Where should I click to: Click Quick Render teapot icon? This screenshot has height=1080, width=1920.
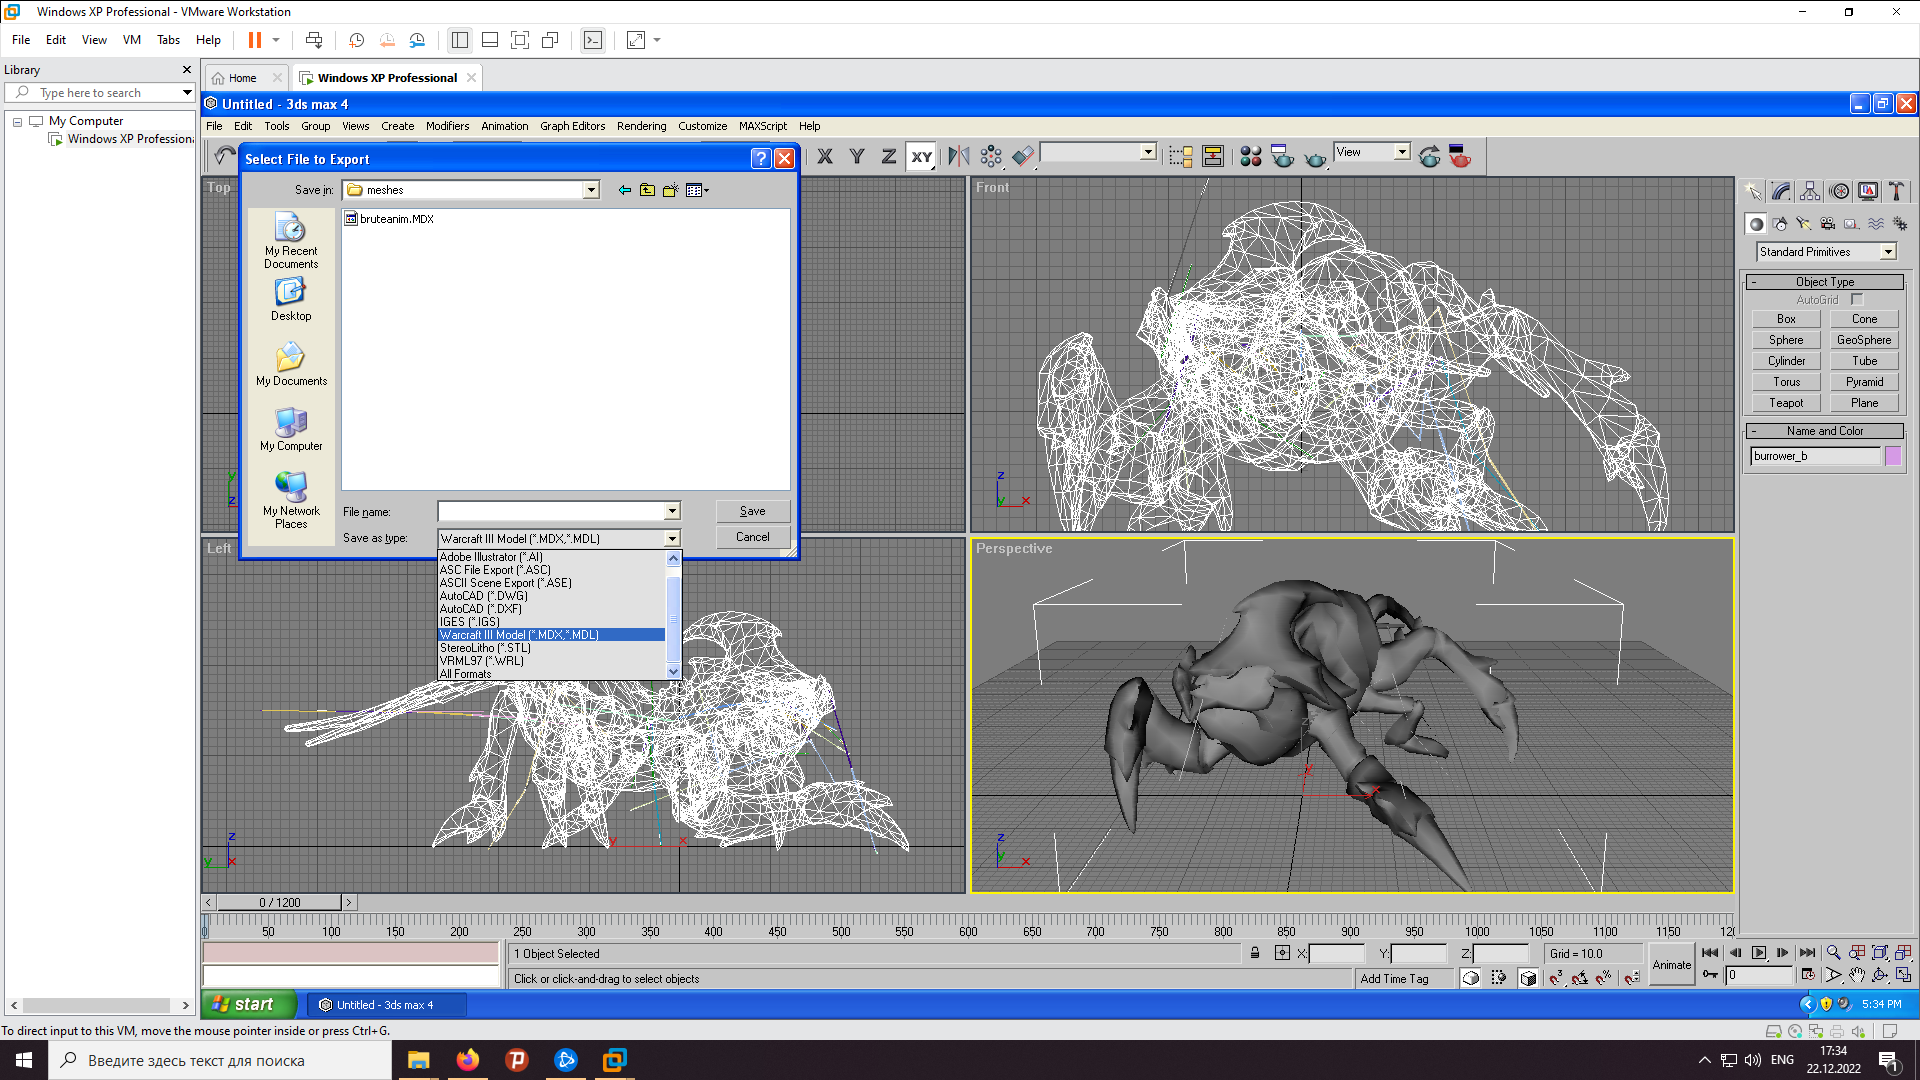pos(1314,156)
